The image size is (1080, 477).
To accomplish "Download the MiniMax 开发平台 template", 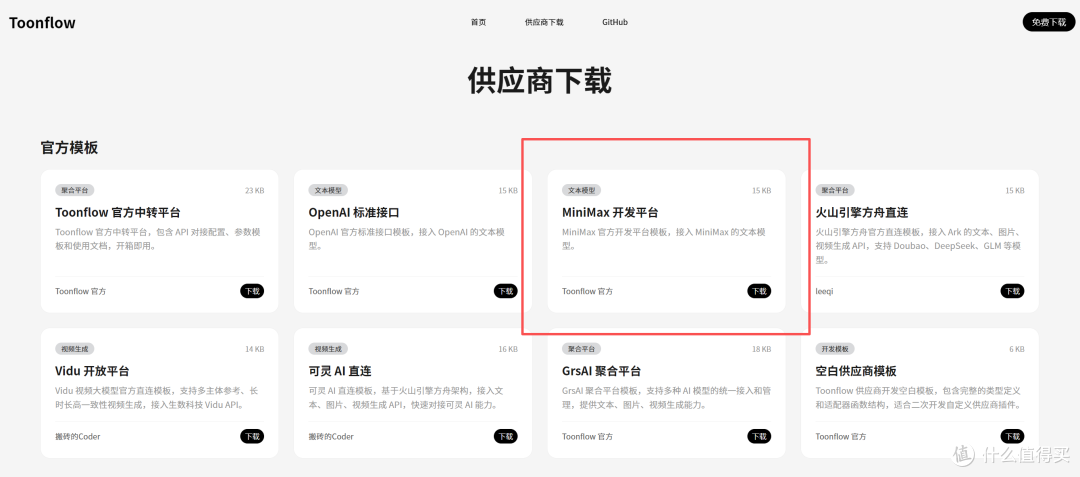I will (x=759, y=291).
